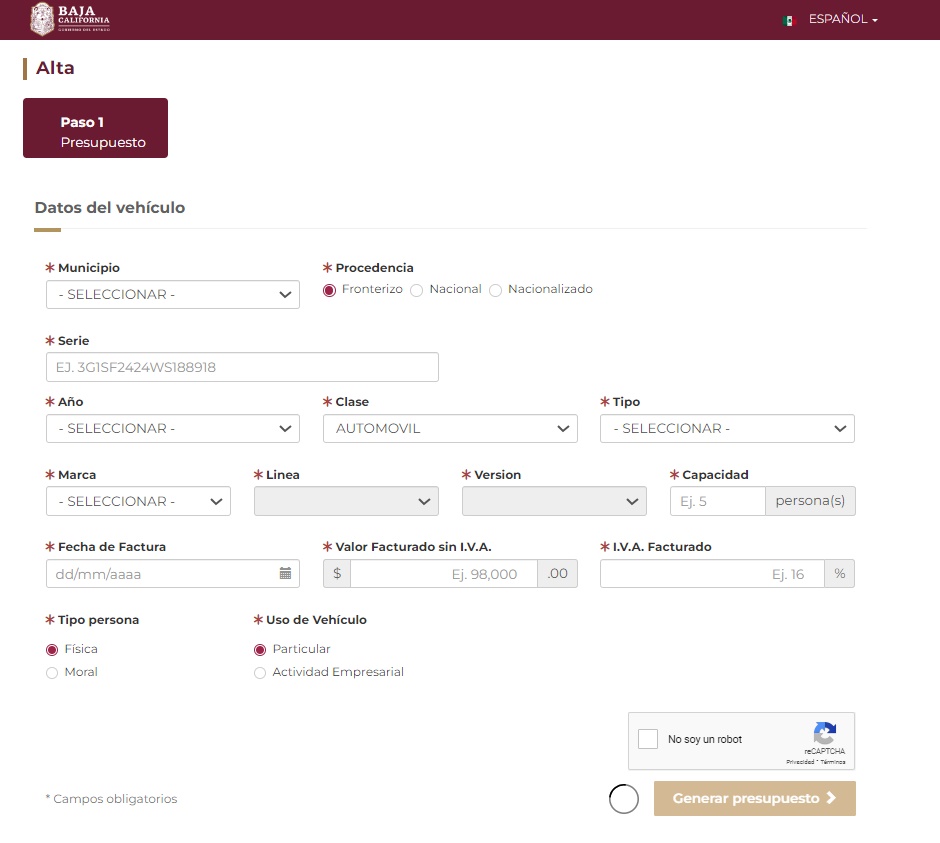Select Actividad Empresarial vehicle use
Viewport: 940px width, 843px height.
coord(261,673)
